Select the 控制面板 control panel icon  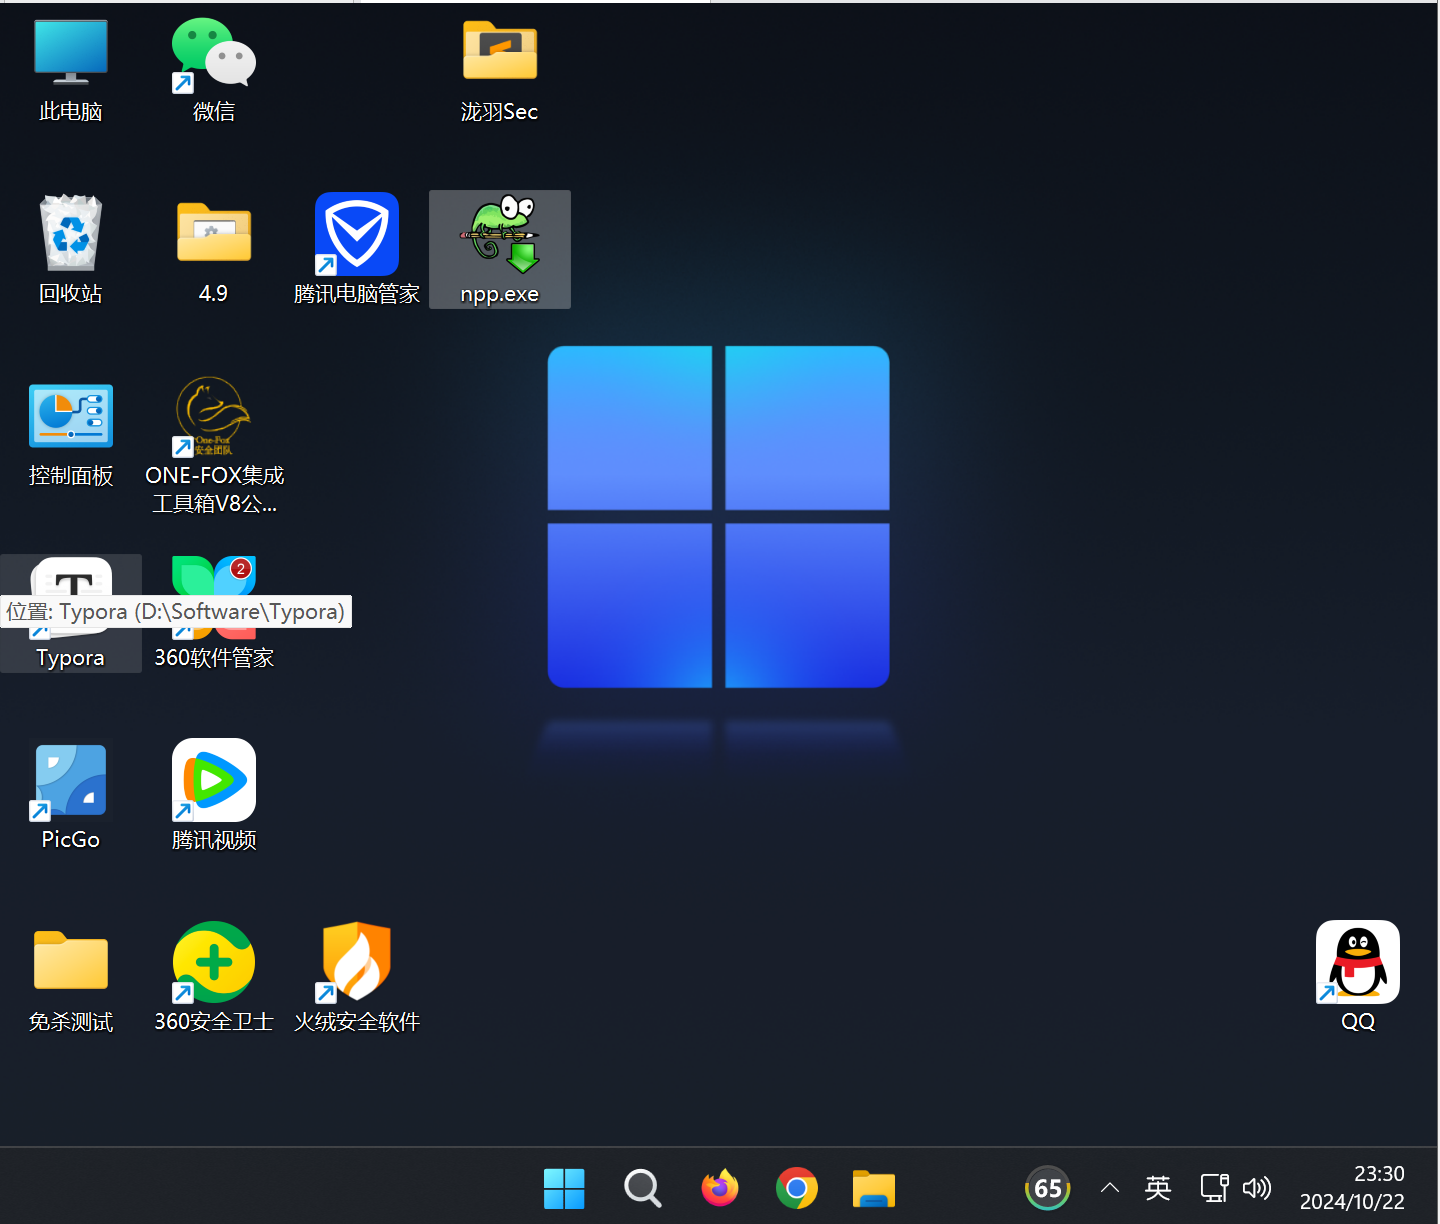(70, 416)
